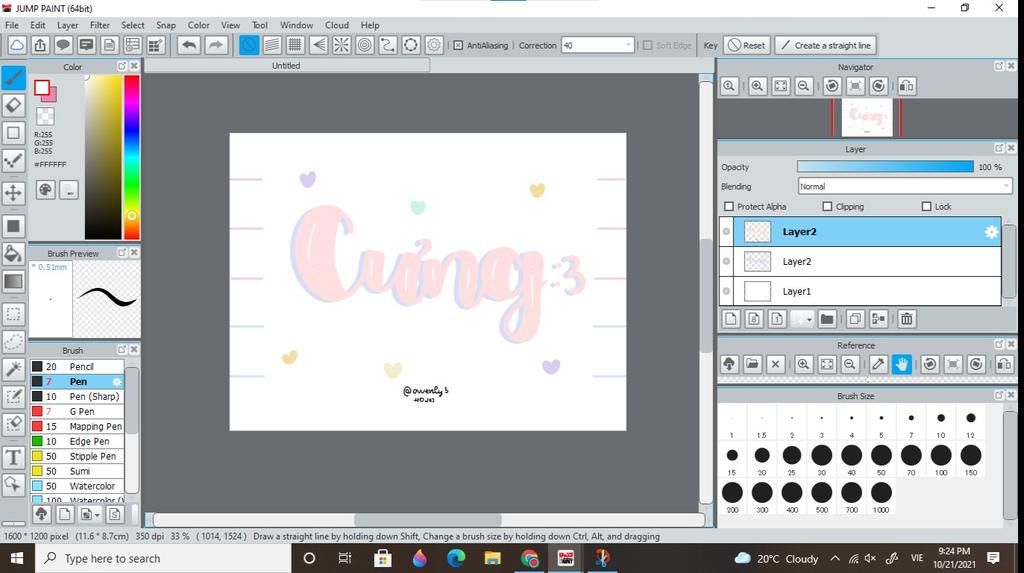Open Layer2 settings gear
Screen dimensions: 1024x573
click(991, 232)
